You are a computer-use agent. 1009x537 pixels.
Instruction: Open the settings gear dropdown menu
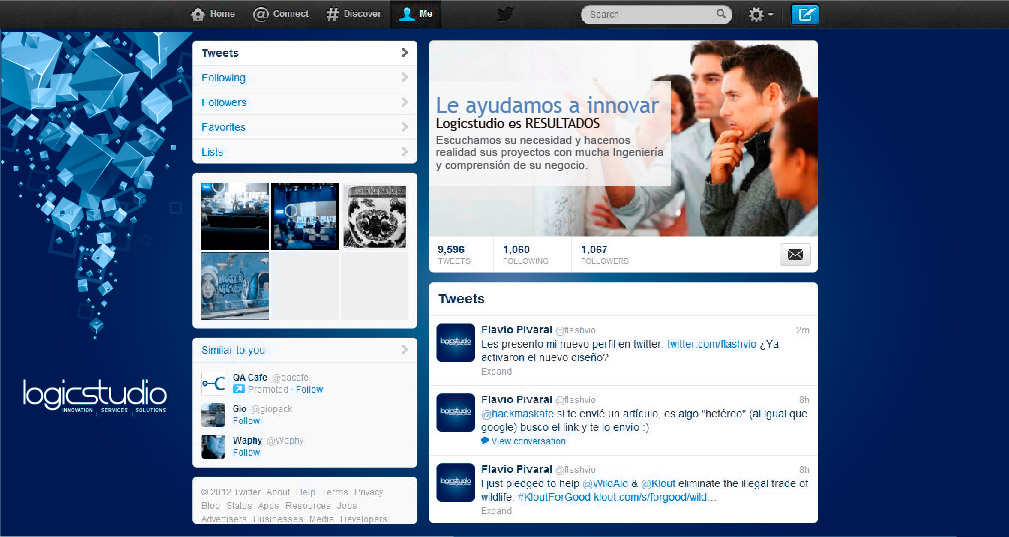[761, 14]
